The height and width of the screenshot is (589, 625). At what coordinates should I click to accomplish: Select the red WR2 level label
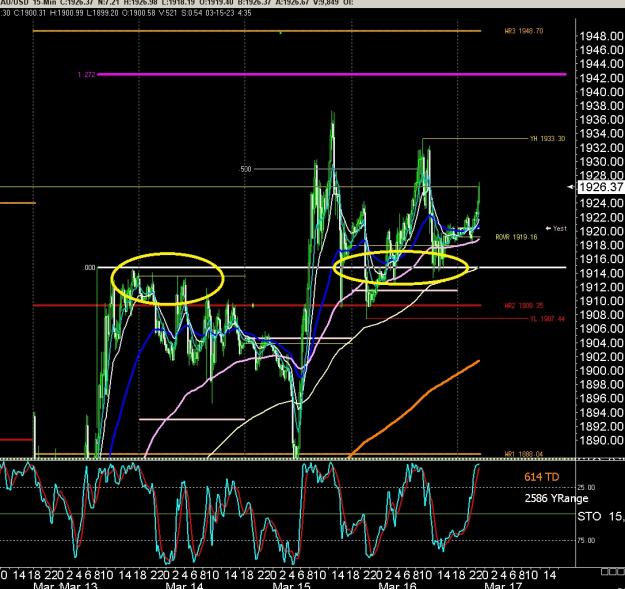click(x=523, y=306)
